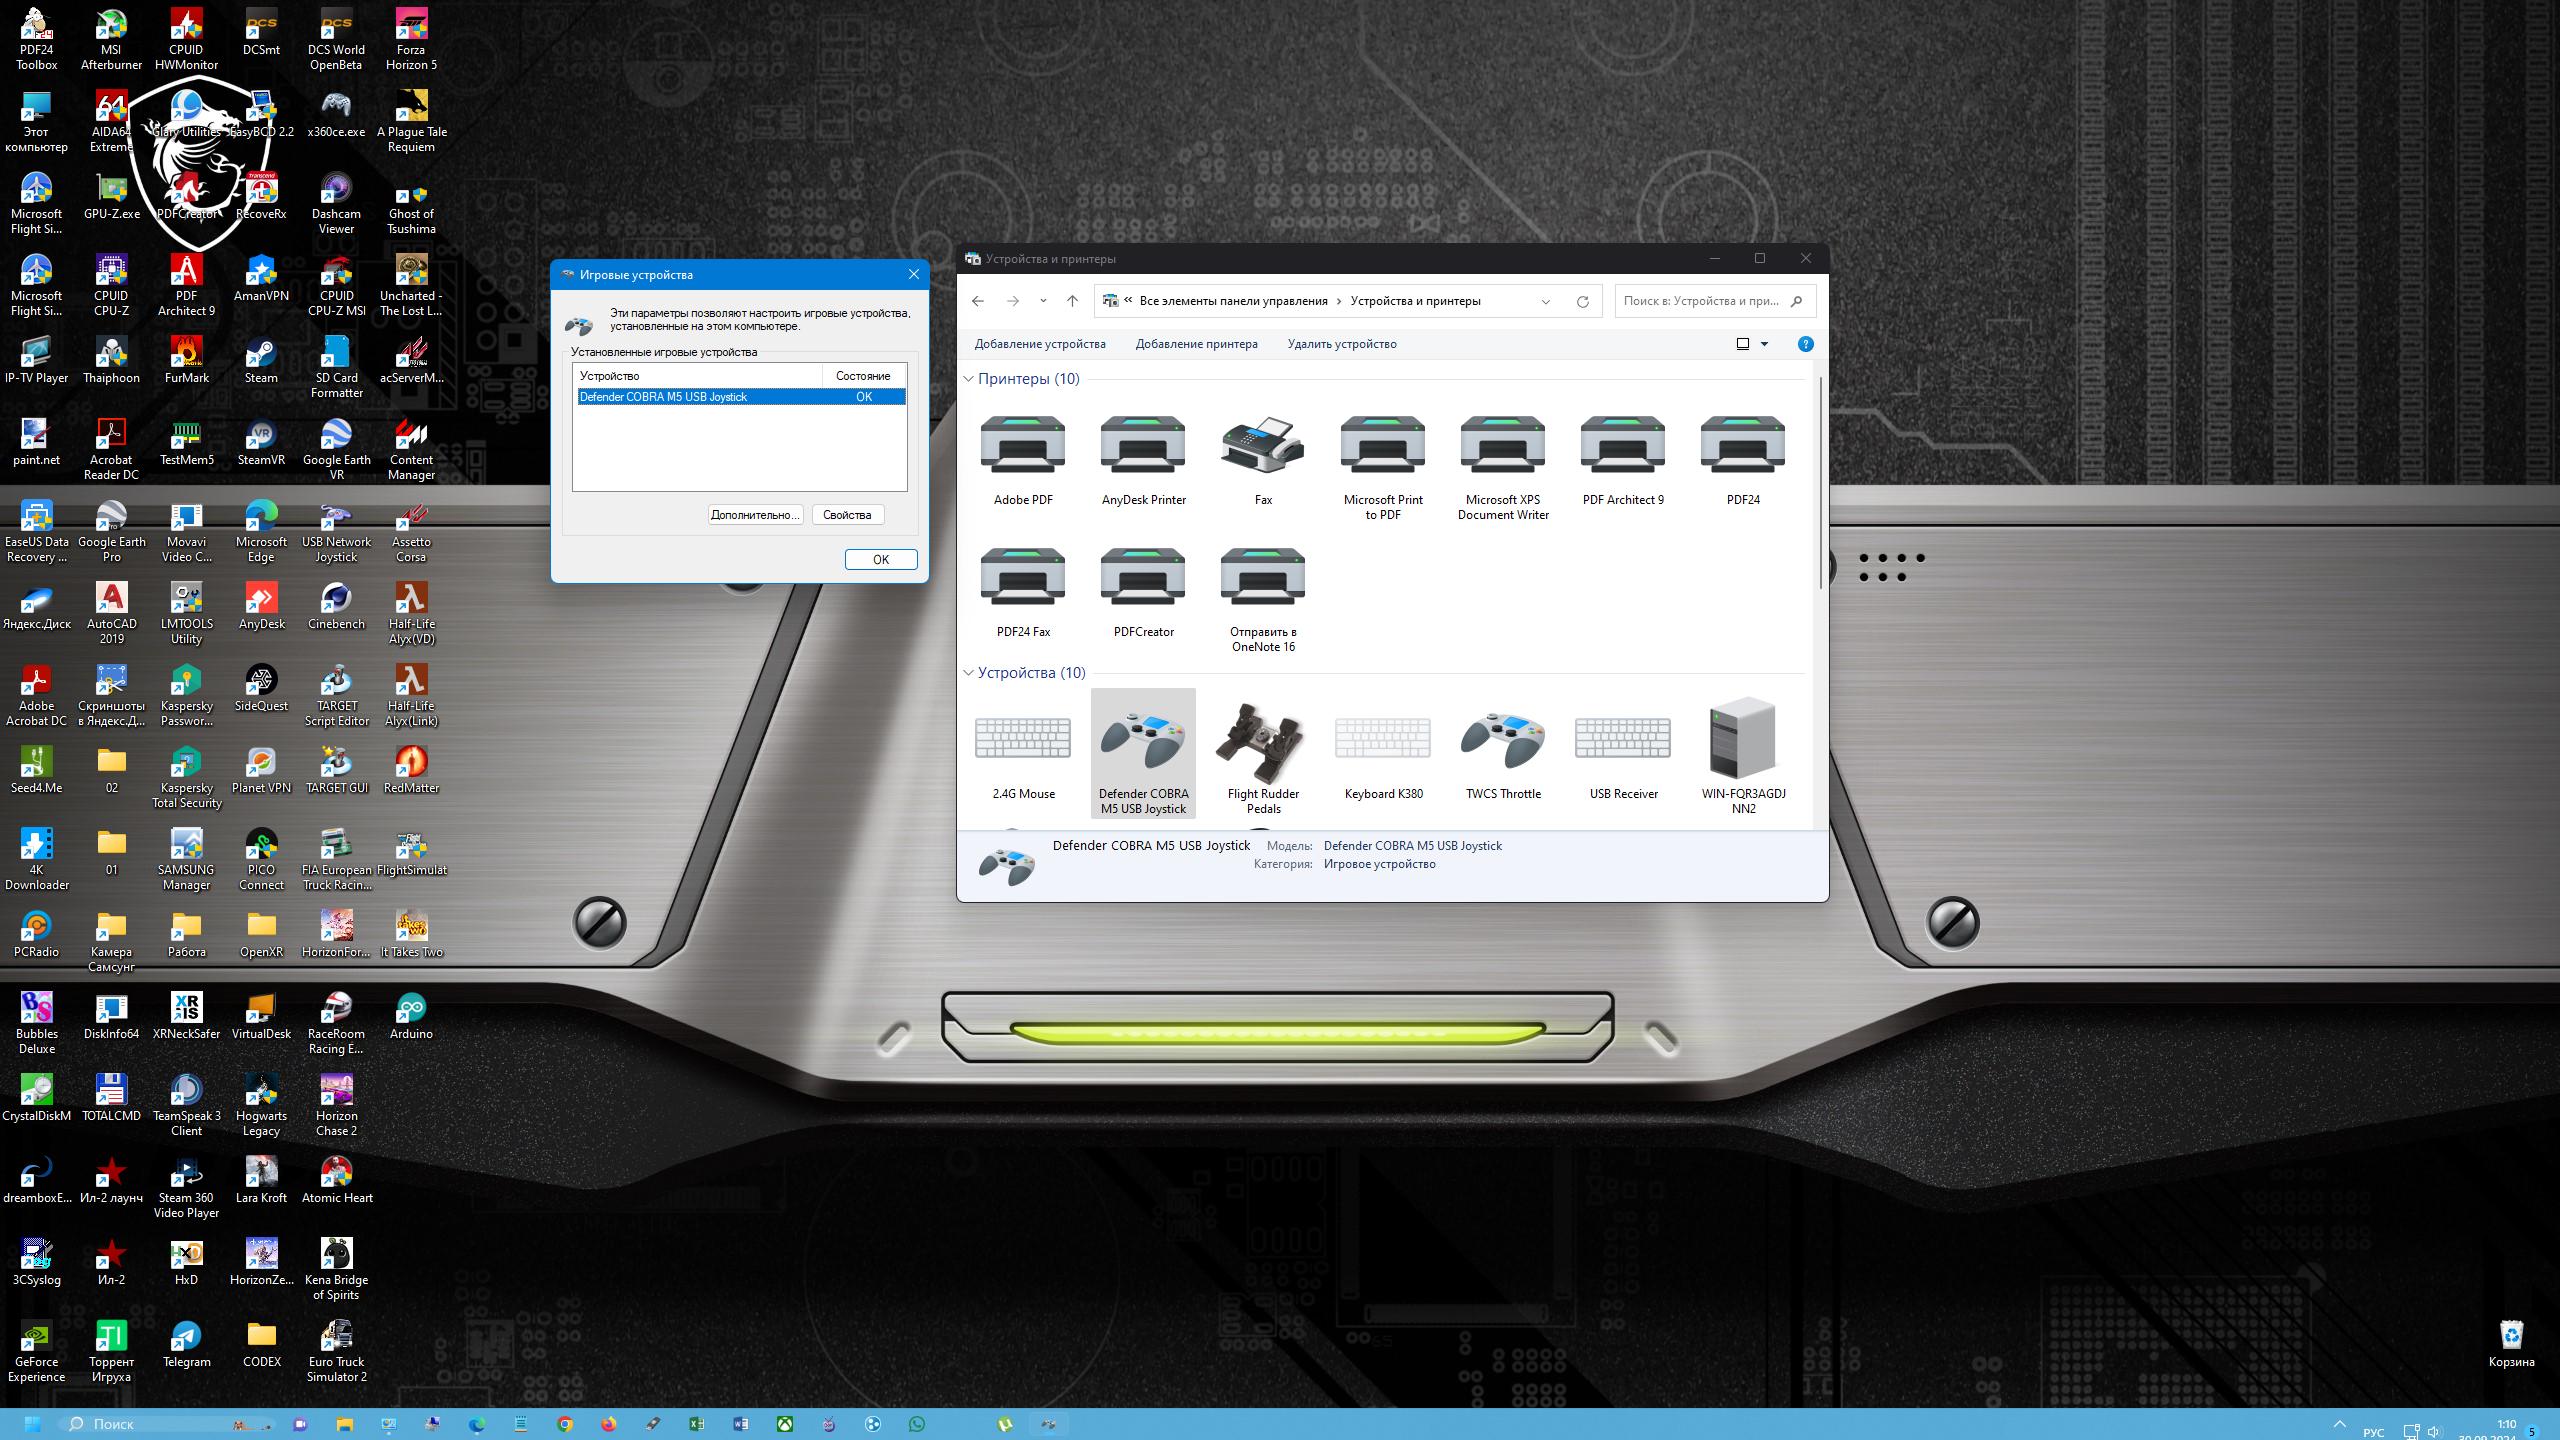Screen dimensions: 2560x1440
Task: Click the Устройства и принтеры breadcrumb
Action: (x=1415, y=301)
